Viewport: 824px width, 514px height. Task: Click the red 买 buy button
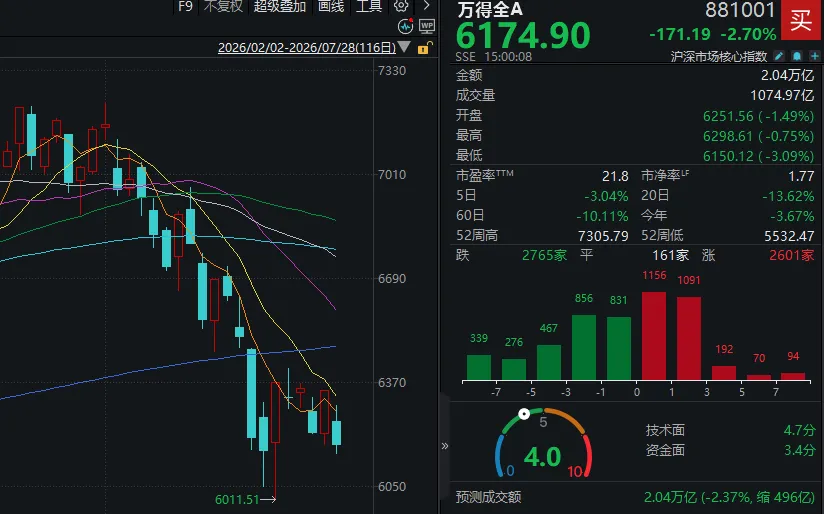[801, 20]
